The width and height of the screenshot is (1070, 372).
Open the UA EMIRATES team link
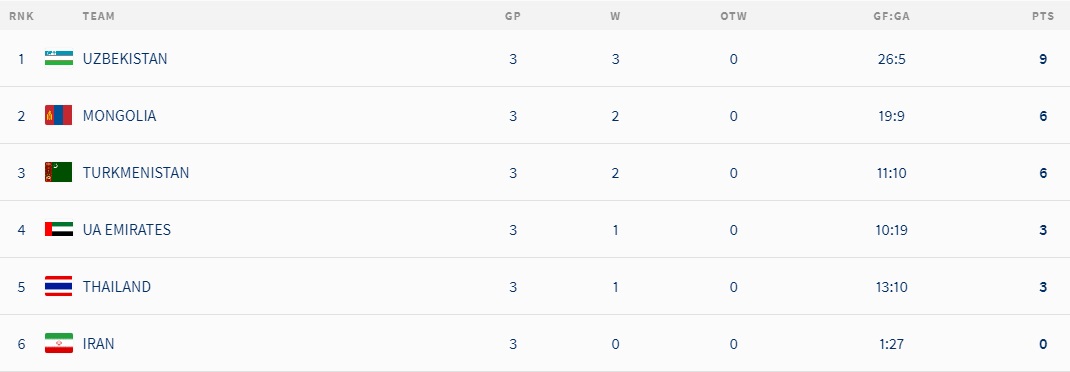pos(127,230)
